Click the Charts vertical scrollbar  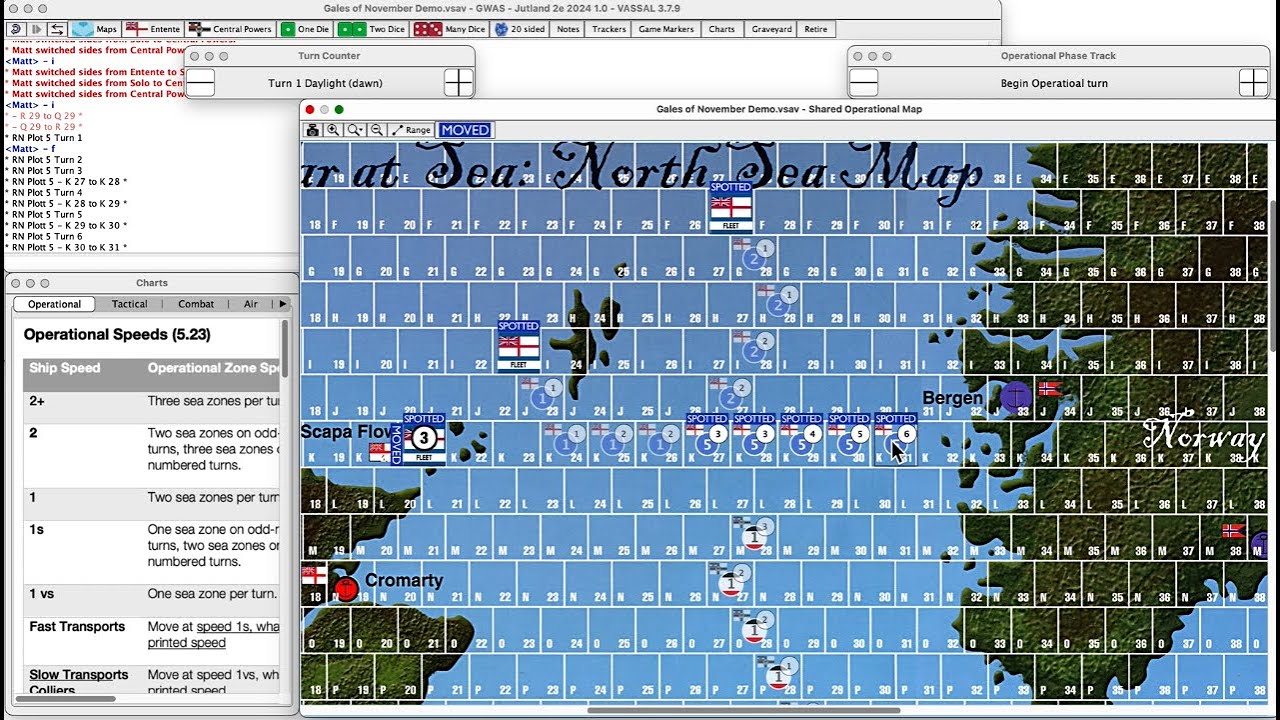pos(286,348)
